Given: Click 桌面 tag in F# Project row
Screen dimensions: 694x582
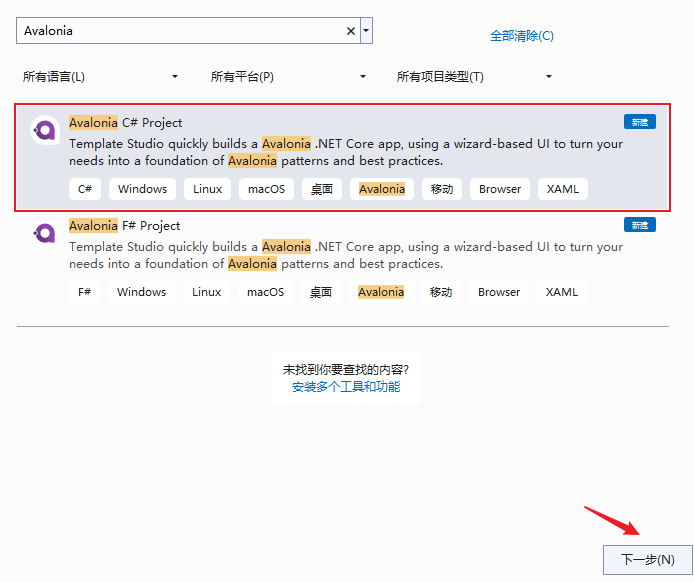Looking at the screenshot, I should (x=321, y=292).
